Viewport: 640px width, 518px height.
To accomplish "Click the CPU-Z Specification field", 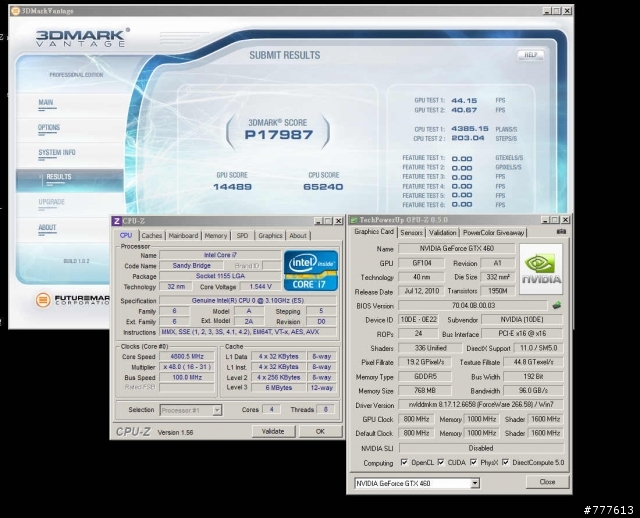I will coord(248,300).
